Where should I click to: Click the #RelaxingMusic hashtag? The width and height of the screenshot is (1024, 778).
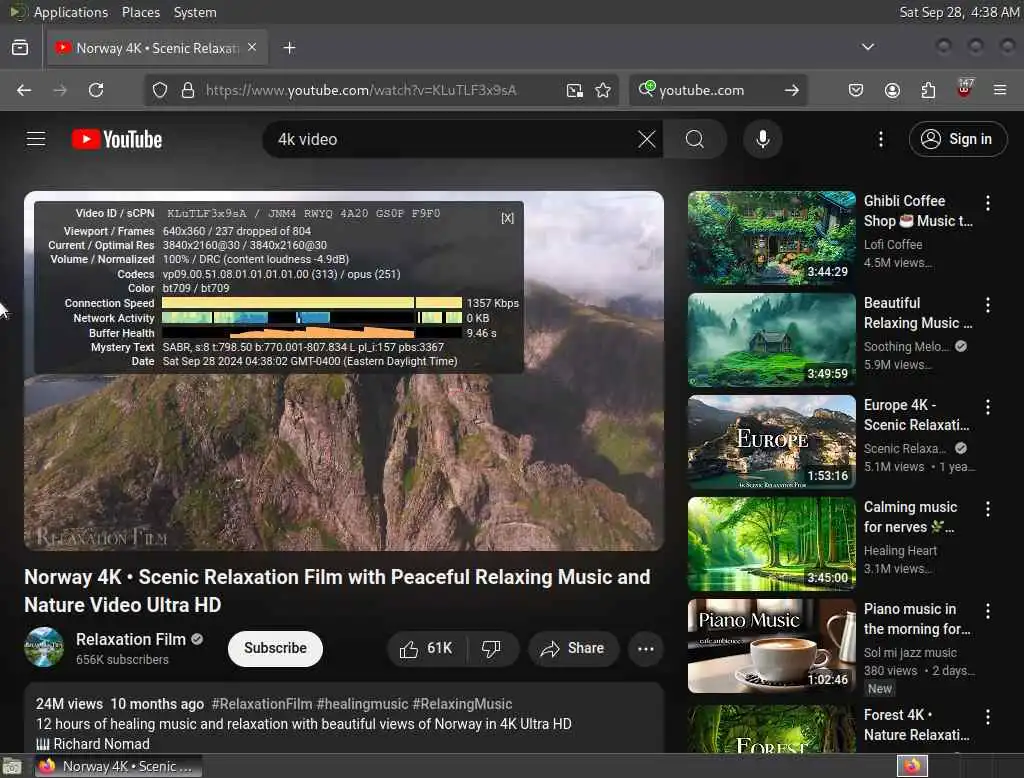click(x=462, y=704)
